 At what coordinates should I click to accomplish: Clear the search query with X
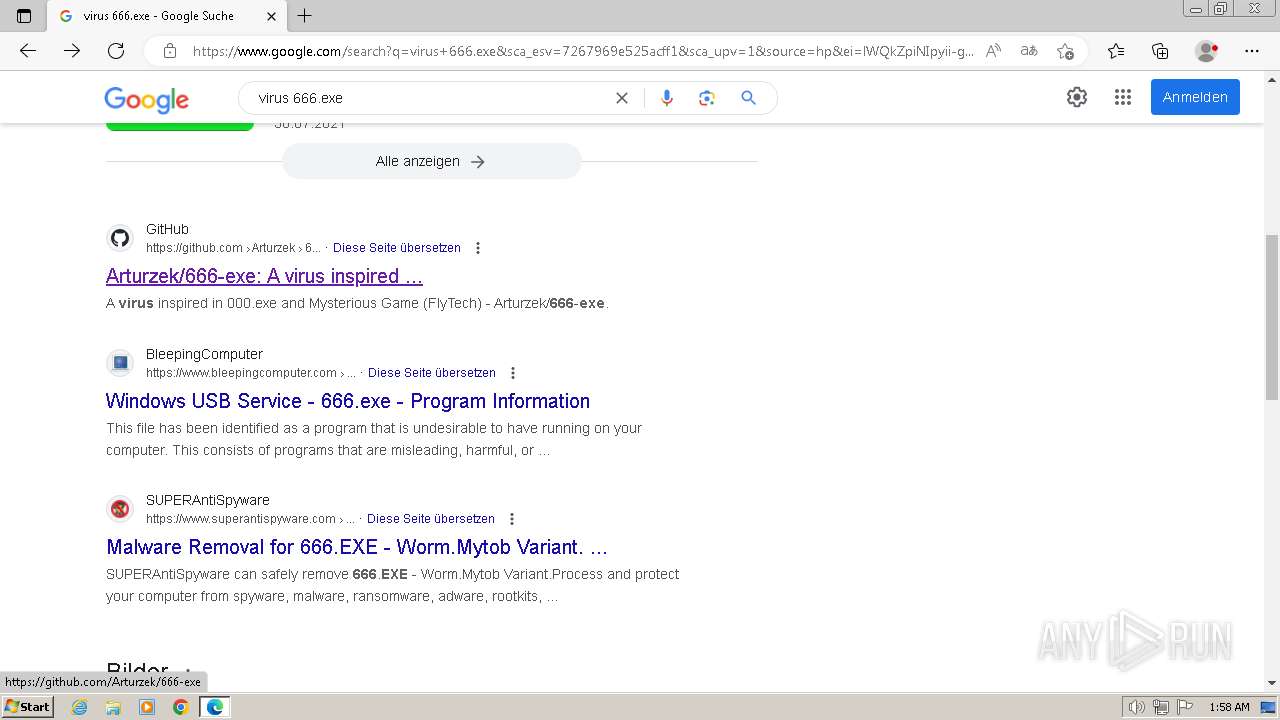pyautogui.click(x=622, y=98)
